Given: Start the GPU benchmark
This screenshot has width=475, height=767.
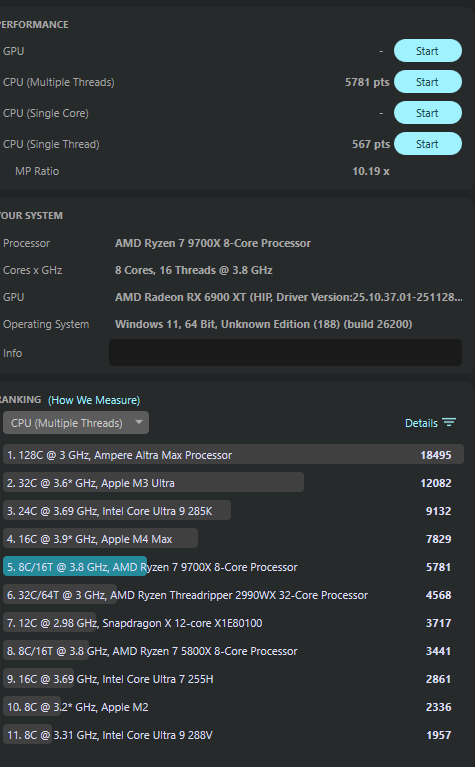Looking at the screenshot, I should [x=428, y=51].
